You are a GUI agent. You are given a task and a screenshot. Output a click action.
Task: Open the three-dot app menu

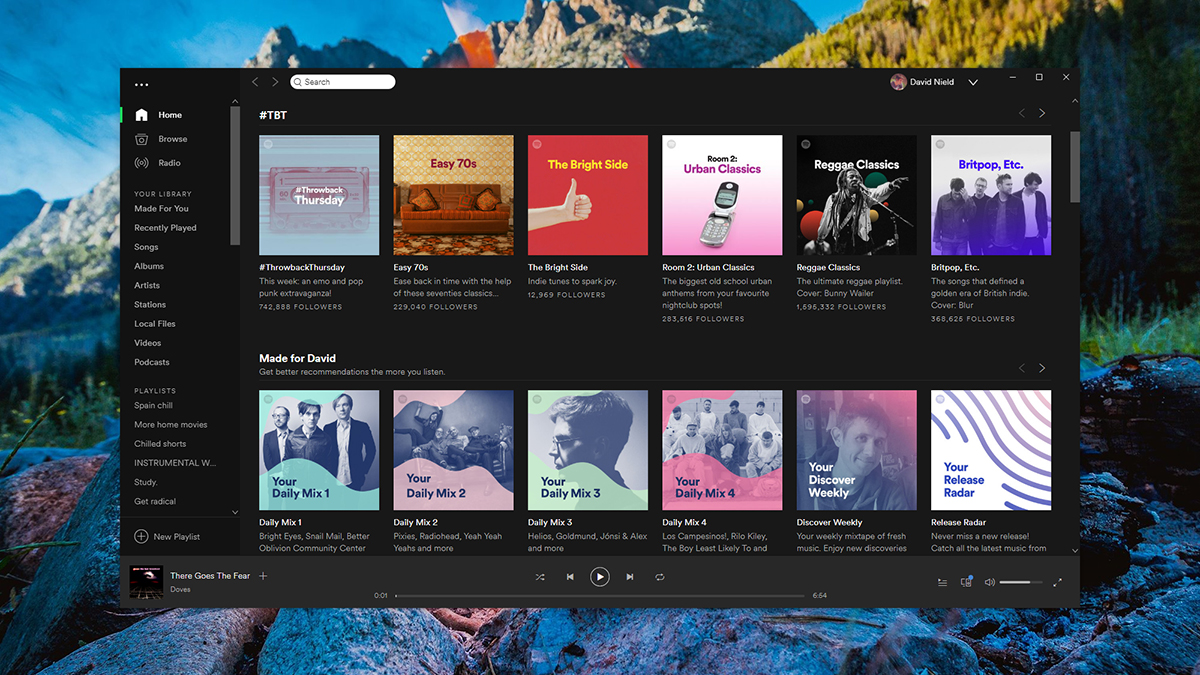[x=142, y=85]
